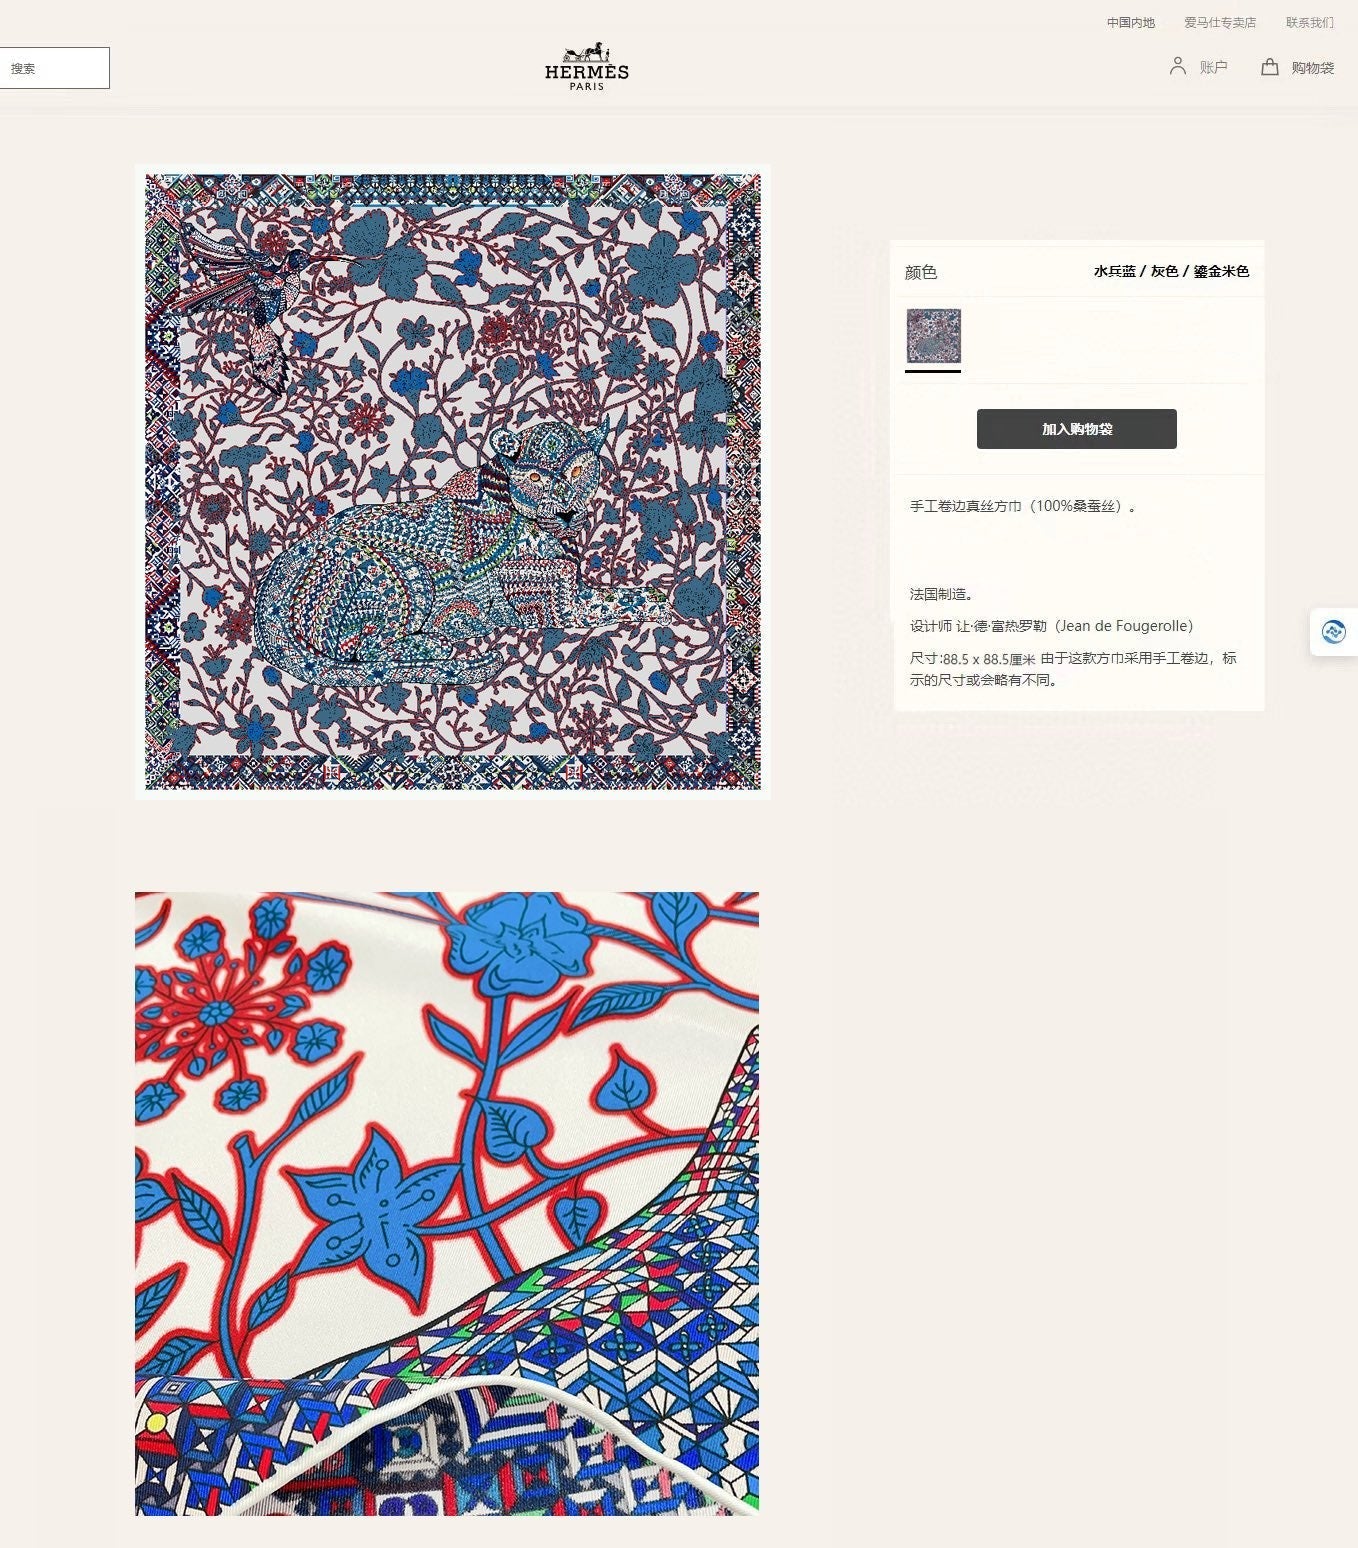Click the Hermès Paris logo

[x=587, y=67]
